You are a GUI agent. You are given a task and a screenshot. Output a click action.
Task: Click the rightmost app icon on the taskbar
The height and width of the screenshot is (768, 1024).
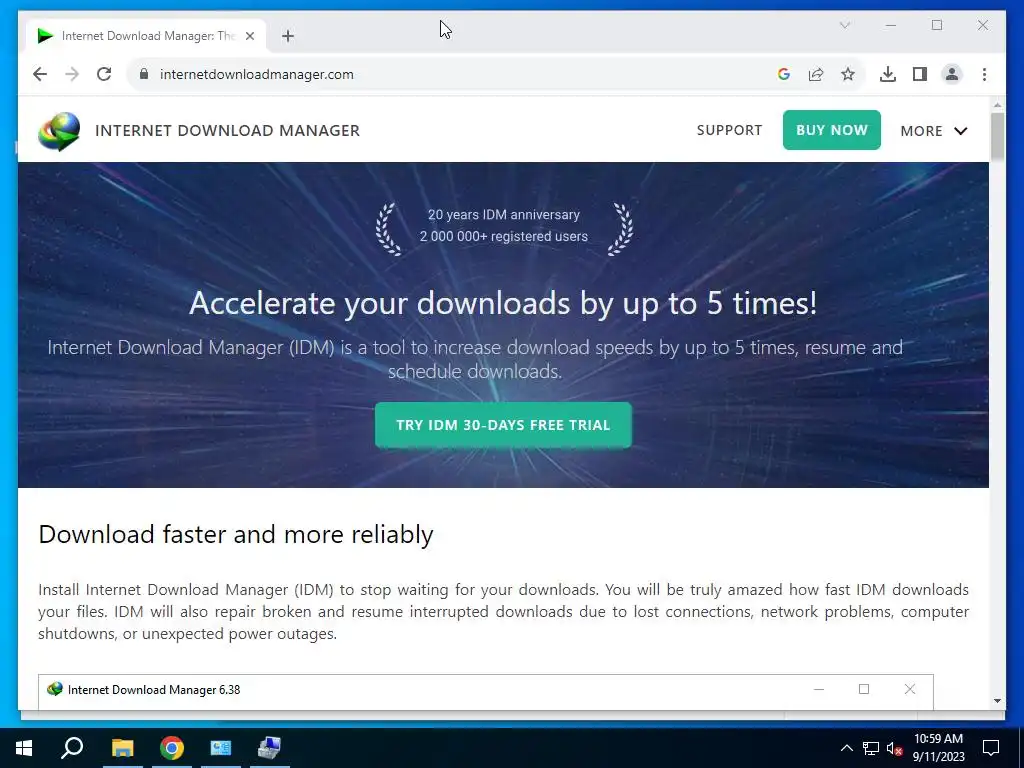coord(269,748)
